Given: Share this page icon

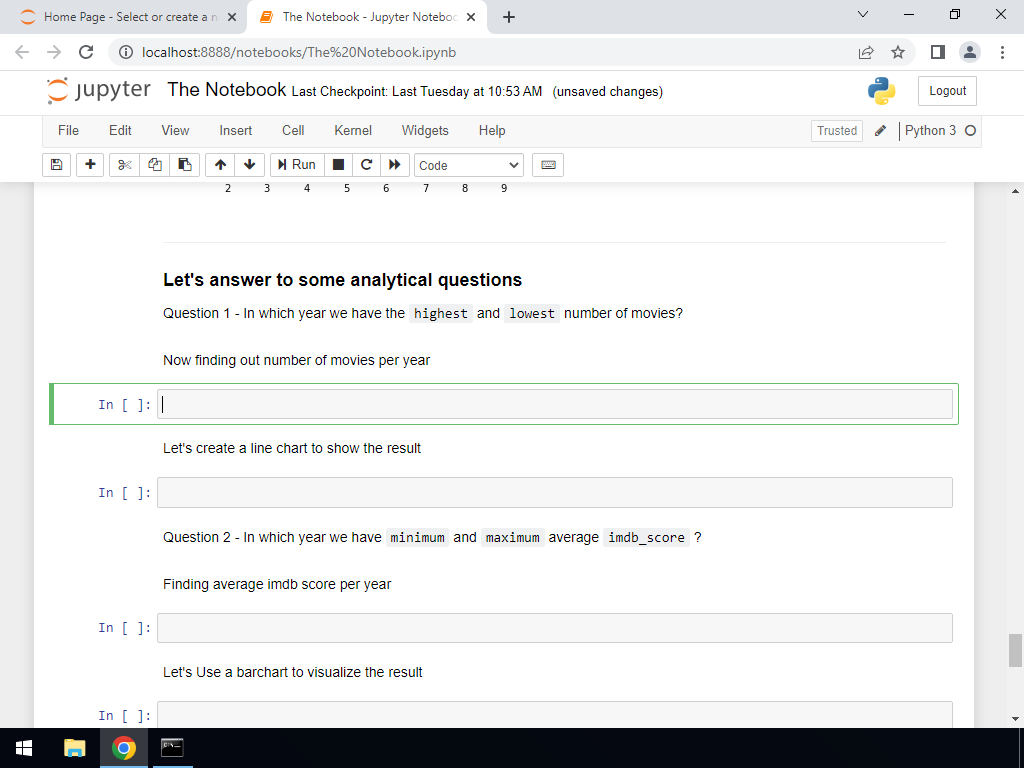Looking at the screenshot, I should coord(866,52).
